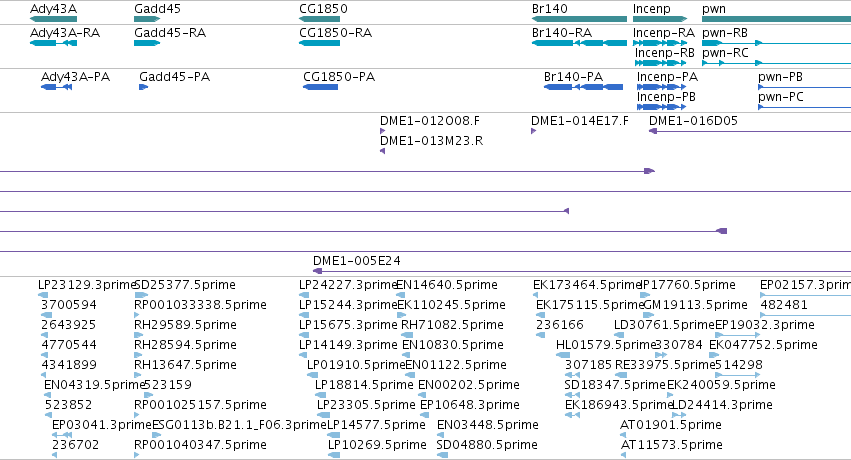Select the DME1-013M23.R arrow marker

[383, 151]
